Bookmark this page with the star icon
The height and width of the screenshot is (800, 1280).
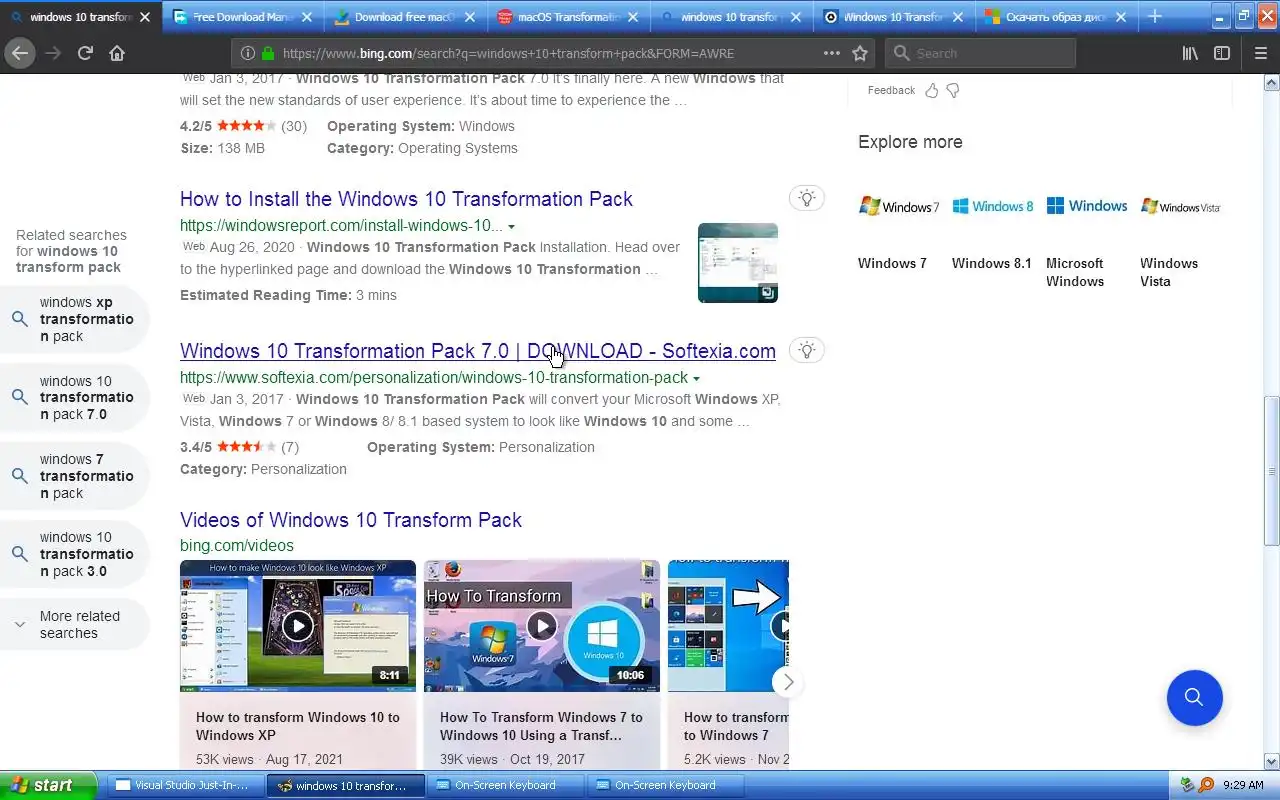(x=860, y=53)
